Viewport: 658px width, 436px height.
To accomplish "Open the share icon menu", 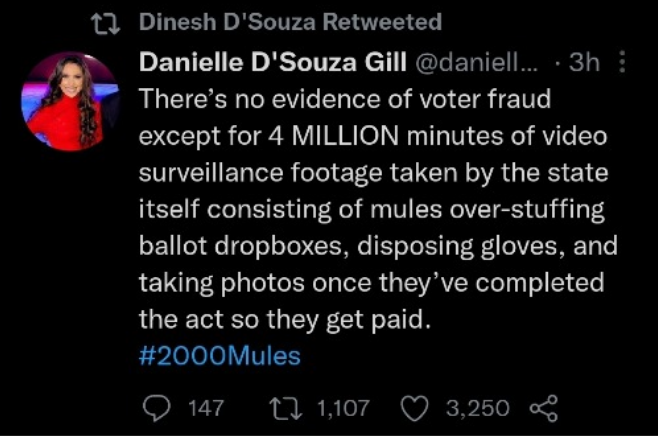I will pyautogui.click(x=544, y=408).
